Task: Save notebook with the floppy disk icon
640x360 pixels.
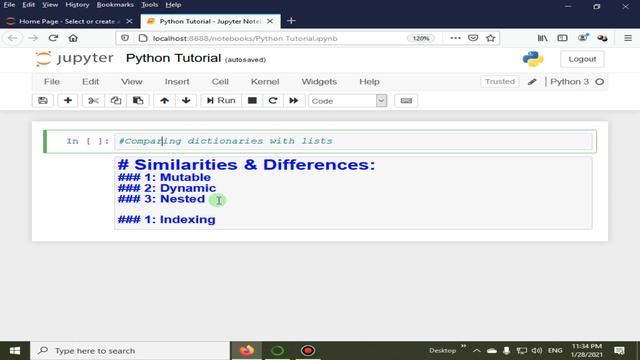Action: (43, 100)
